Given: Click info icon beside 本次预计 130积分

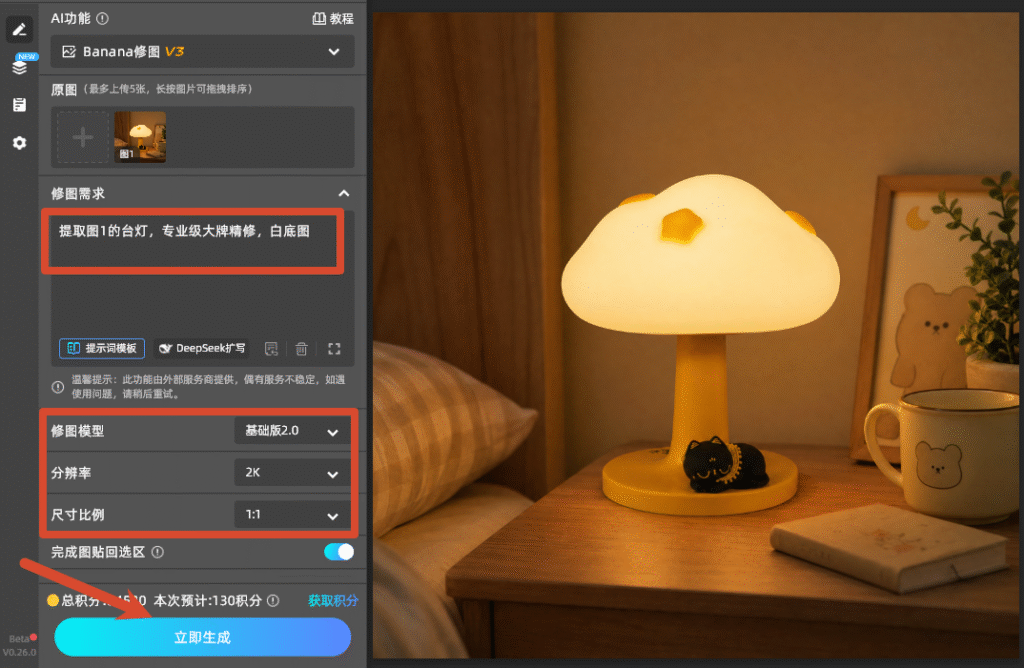Looking at the screenshot, I should 273,601.
